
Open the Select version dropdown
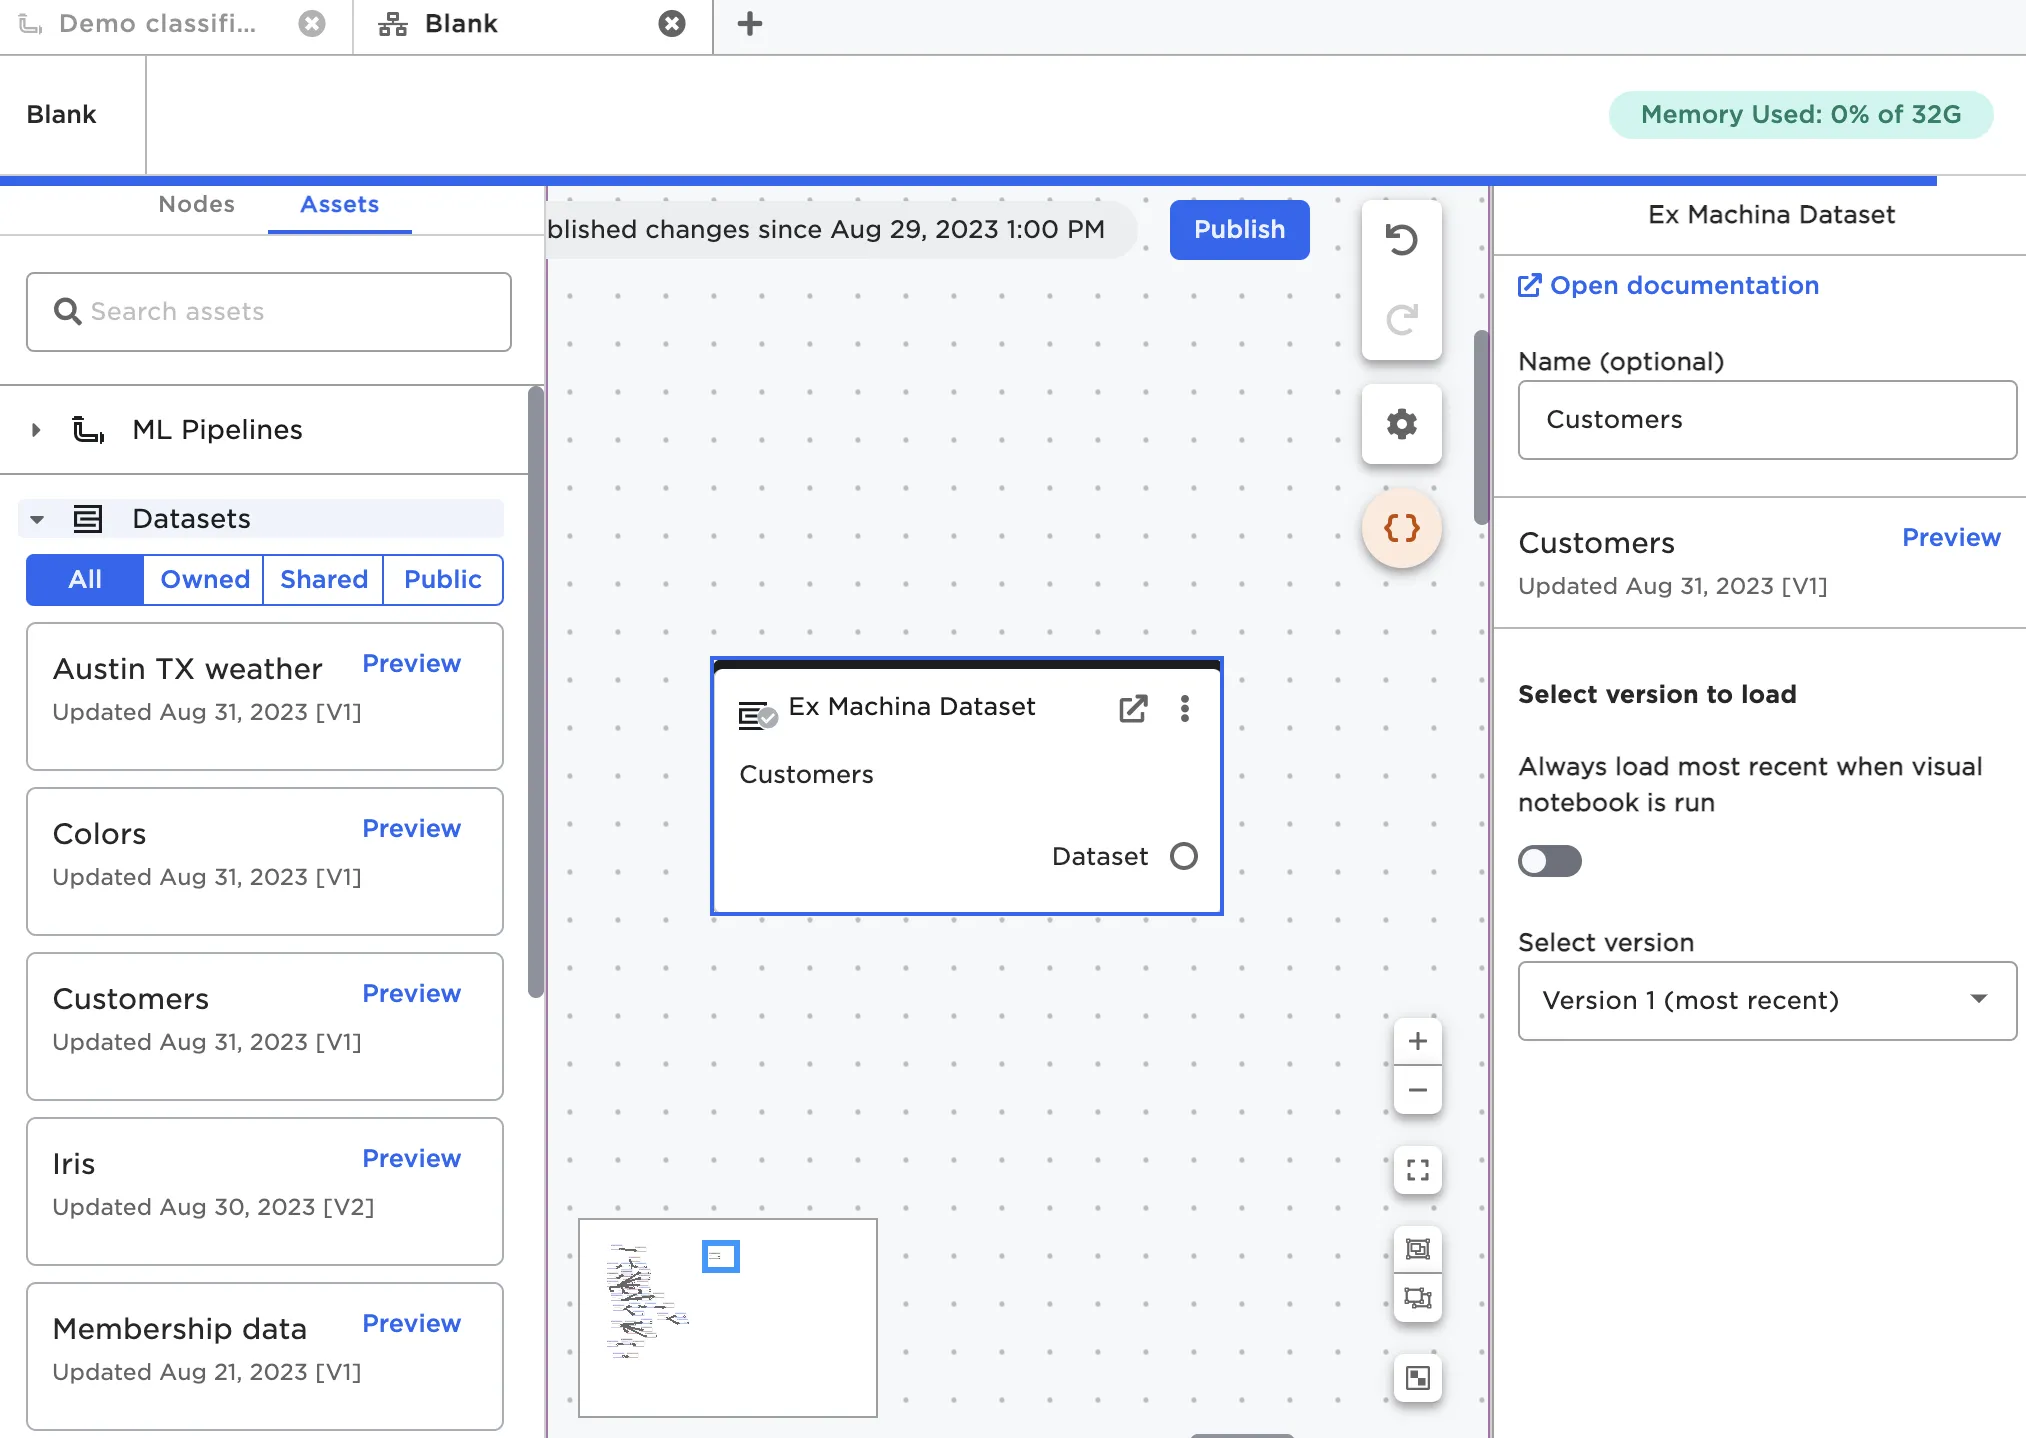[x=1766, y=1000]
